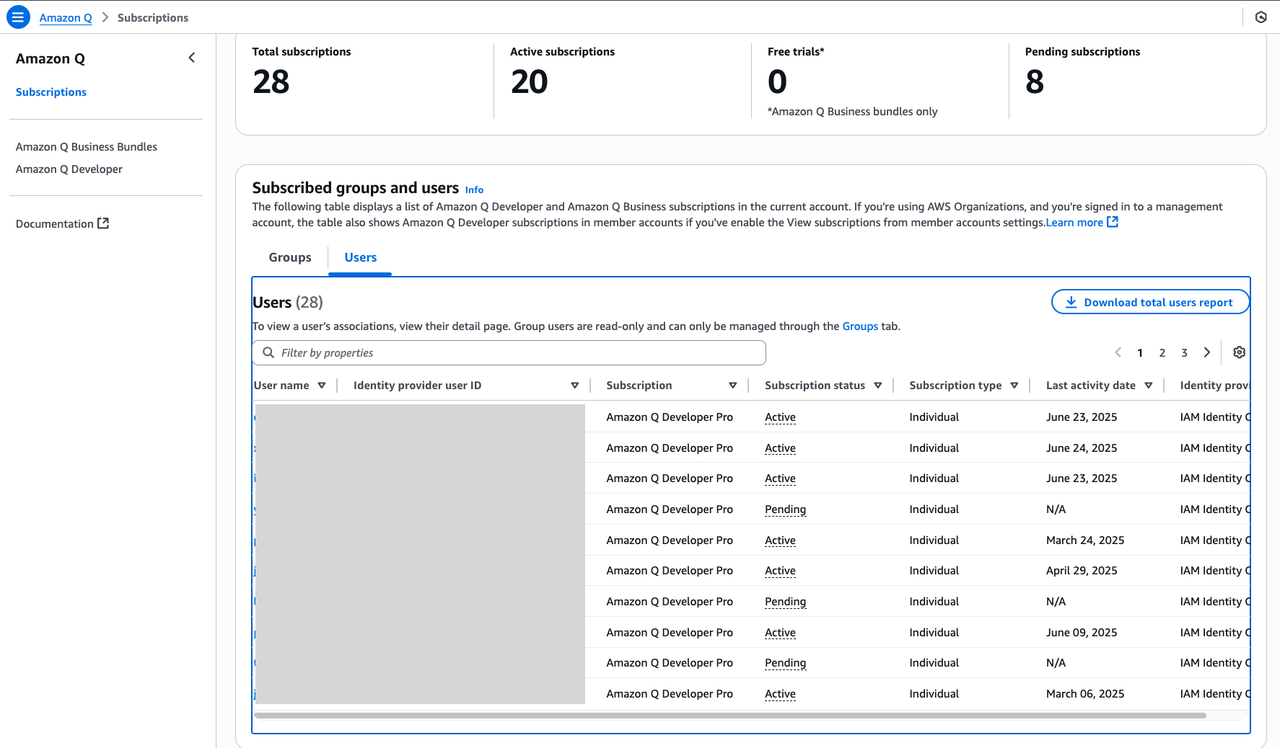Click the April 29, 2025 date cell

pyautogui.click(x=1081, y=571)
